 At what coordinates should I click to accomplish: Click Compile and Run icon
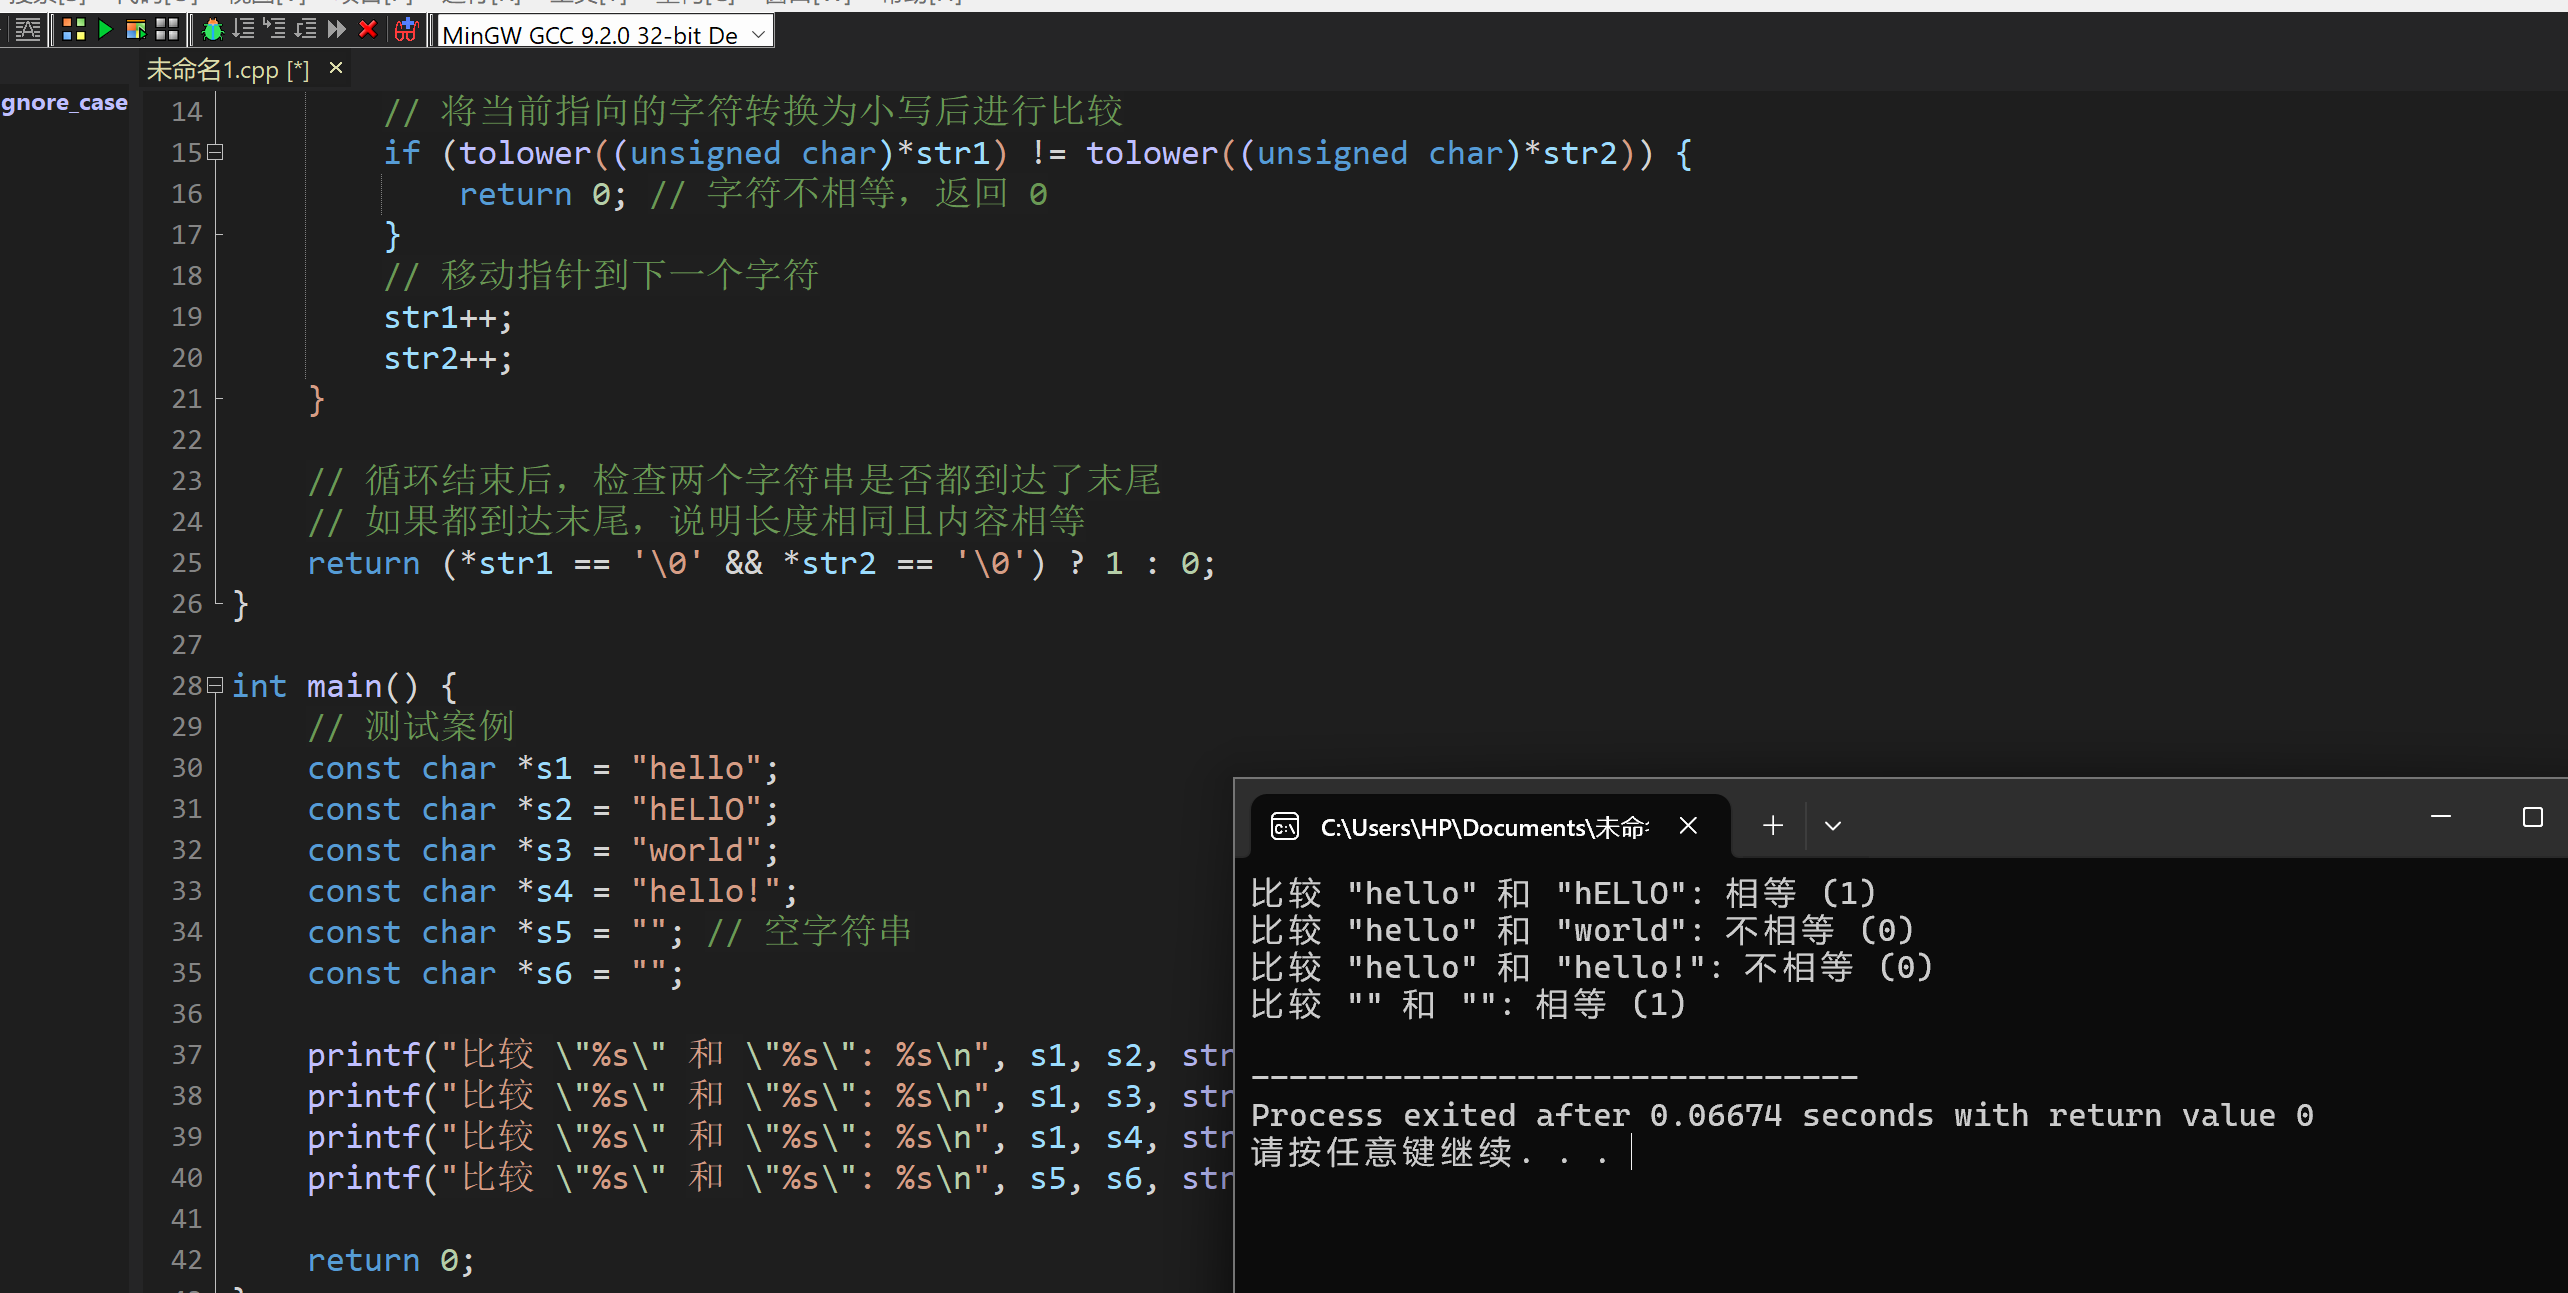(x=136, y=30)
